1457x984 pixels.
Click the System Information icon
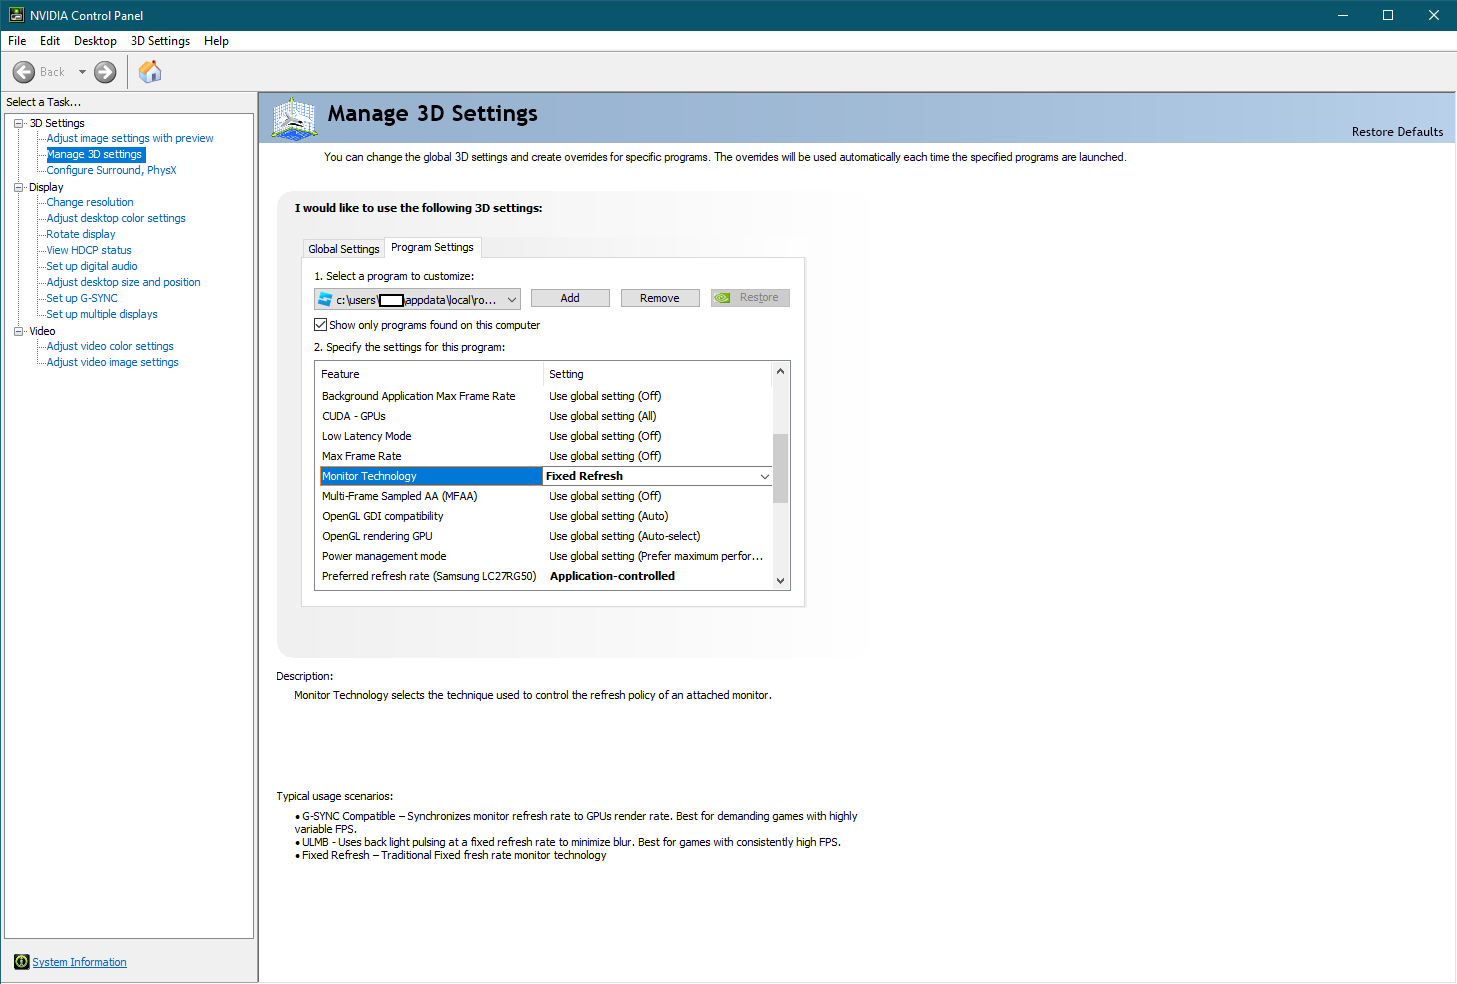click(22, 962)
